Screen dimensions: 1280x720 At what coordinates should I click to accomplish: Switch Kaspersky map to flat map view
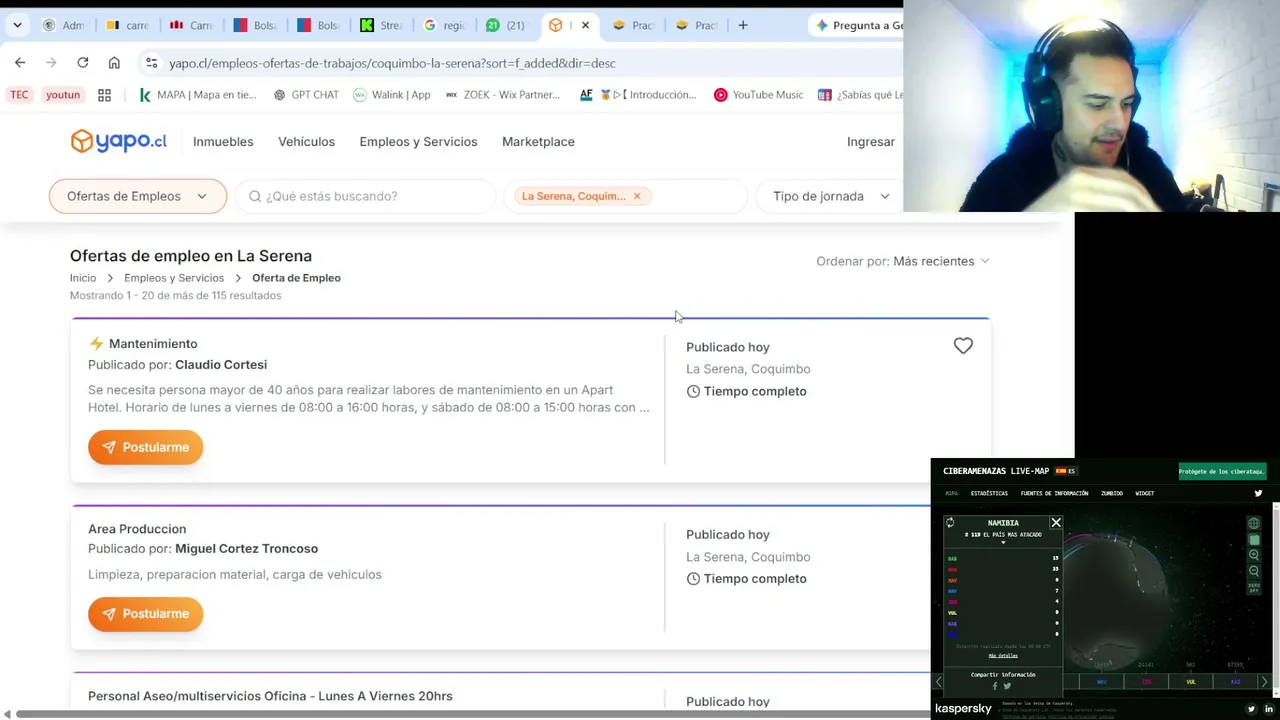pyautogui.click(x=1254, y=540)
